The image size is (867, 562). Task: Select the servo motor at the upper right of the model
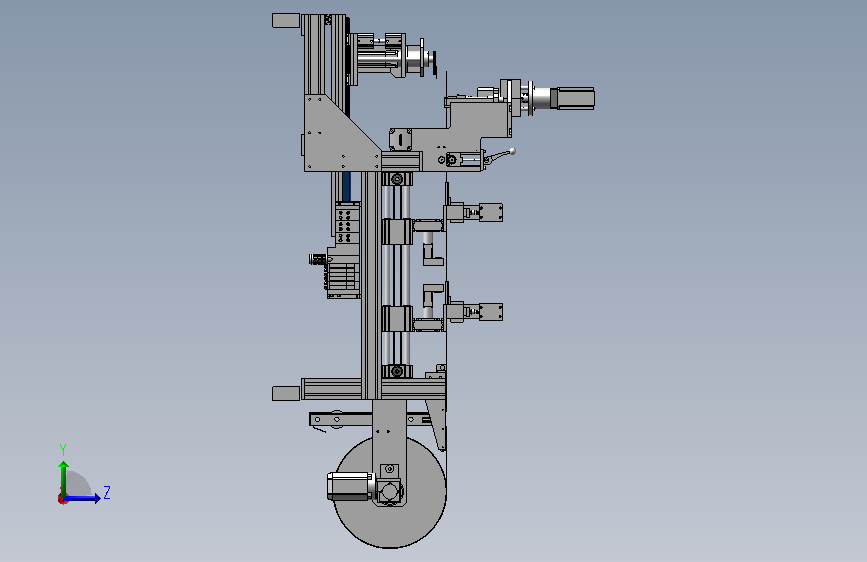tap(572, 98)
